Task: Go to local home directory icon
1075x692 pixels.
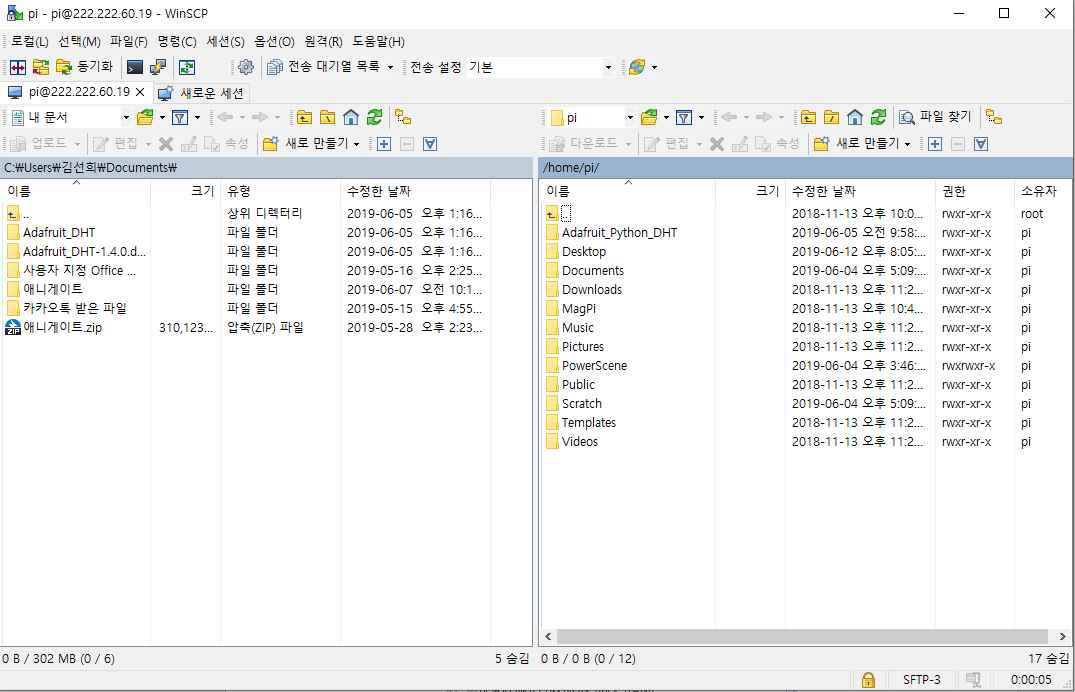Action: click(x=351, y=117)
